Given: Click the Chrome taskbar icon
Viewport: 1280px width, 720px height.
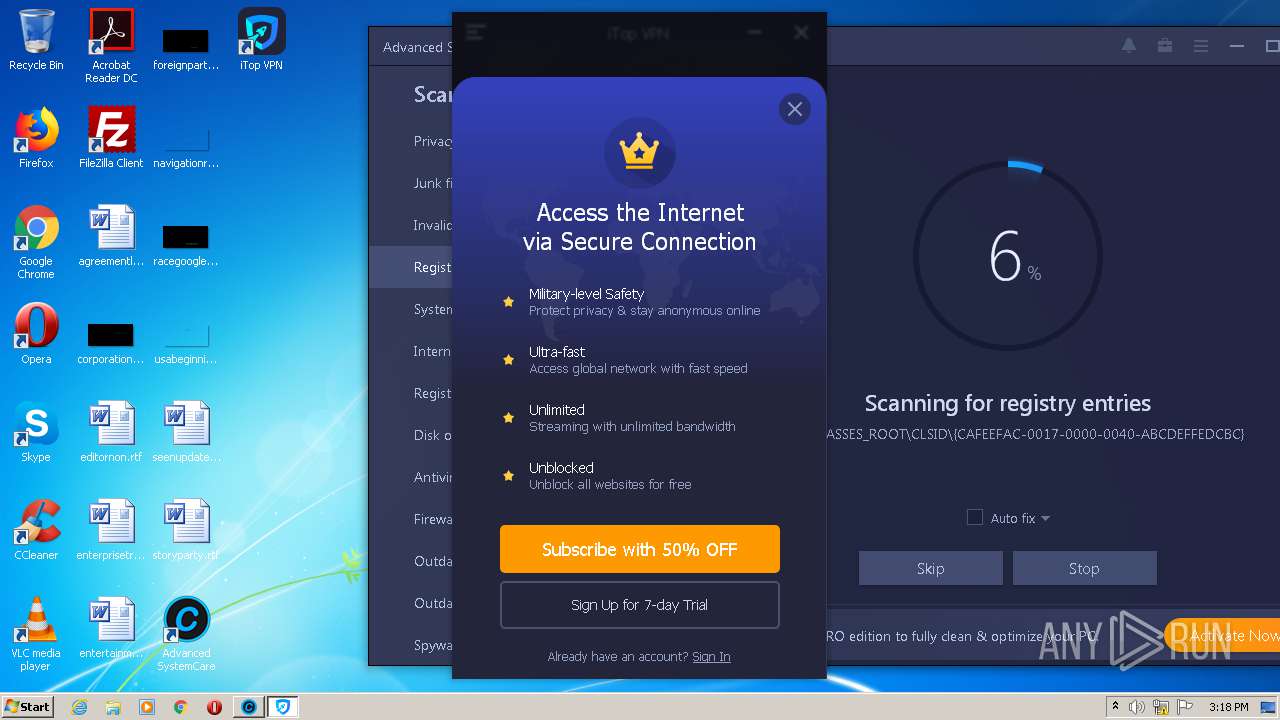Looking at the screenshot, I should [181, 707].
